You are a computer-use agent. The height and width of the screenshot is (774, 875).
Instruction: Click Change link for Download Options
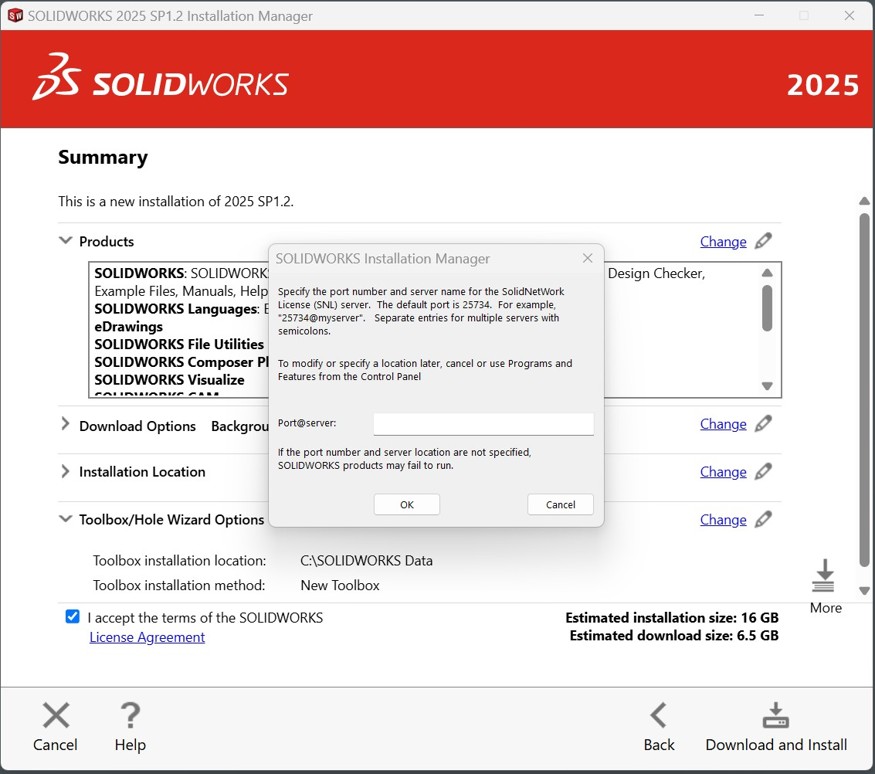coord(723,424)
